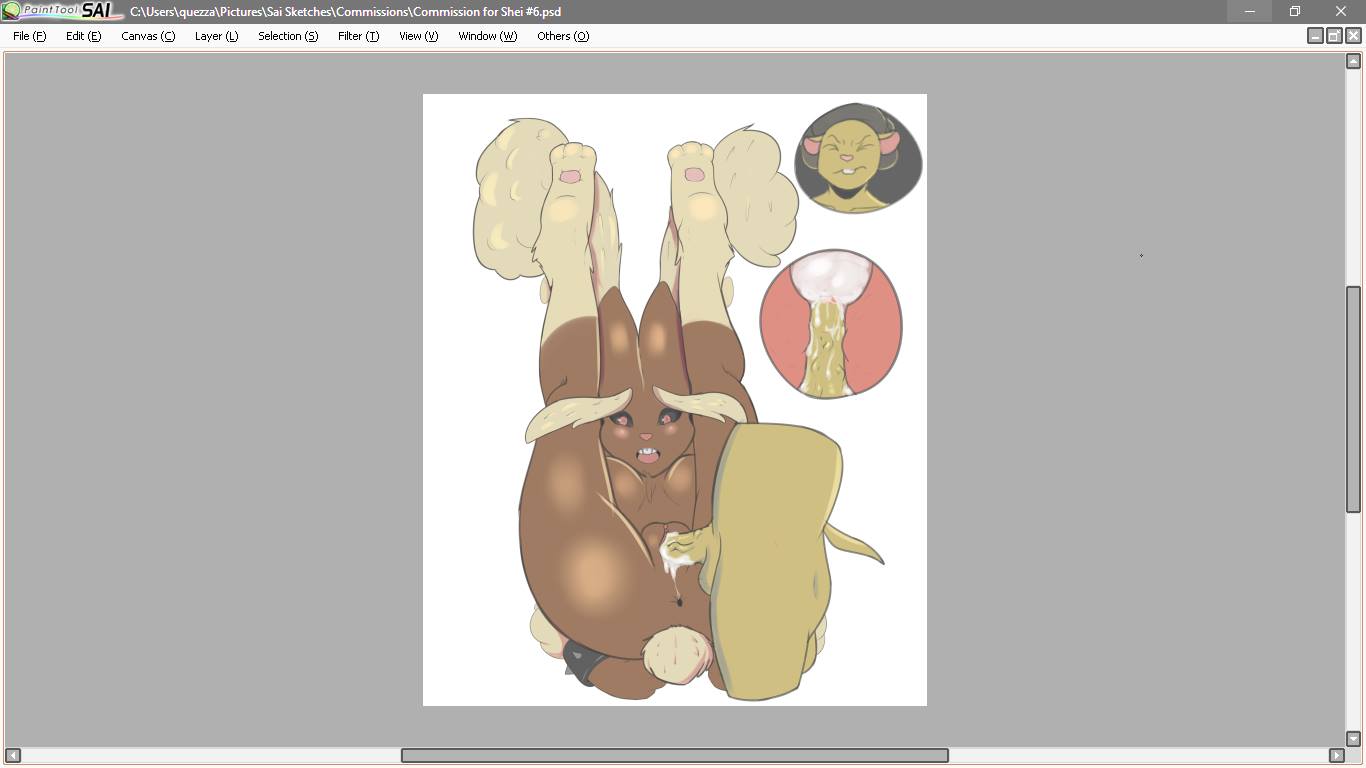The width and height of the screenshot is (1366, 768).
Task: Click the PaintTool SAI logo in title bar
Action: [60, 11]
